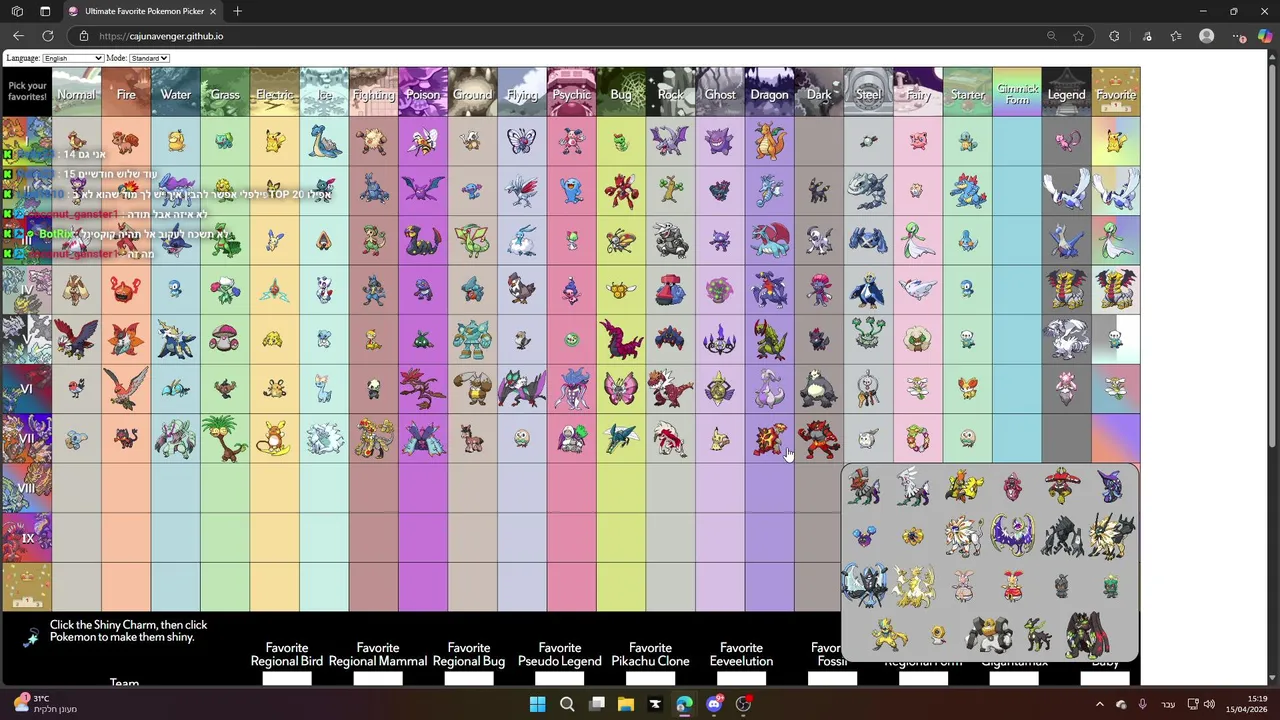Open the Language dropdown set to English
The height and width of the screenshot is (720, 1280).
point(73,58)
